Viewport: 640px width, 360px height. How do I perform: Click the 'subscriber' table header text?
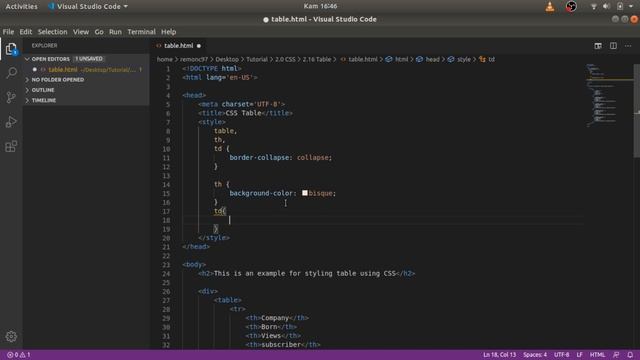281,345
